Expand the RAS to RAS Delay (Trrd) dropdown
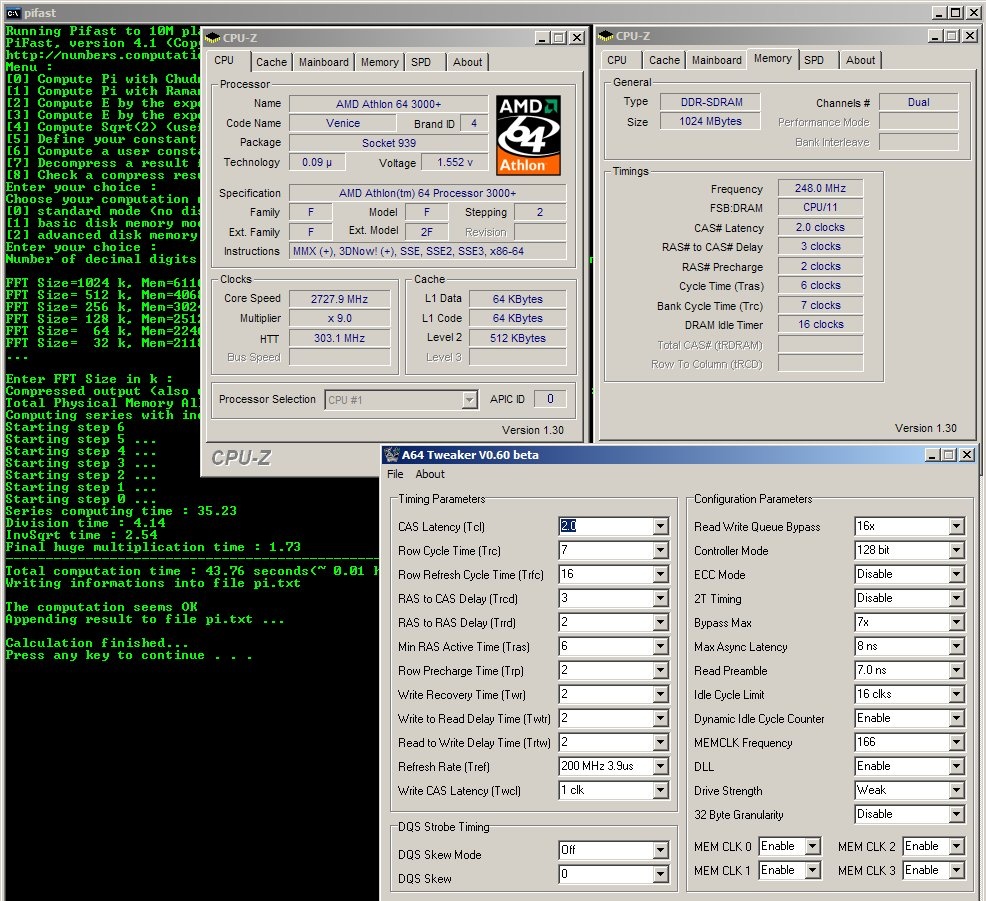986x901 pixels. click(660, 622)
